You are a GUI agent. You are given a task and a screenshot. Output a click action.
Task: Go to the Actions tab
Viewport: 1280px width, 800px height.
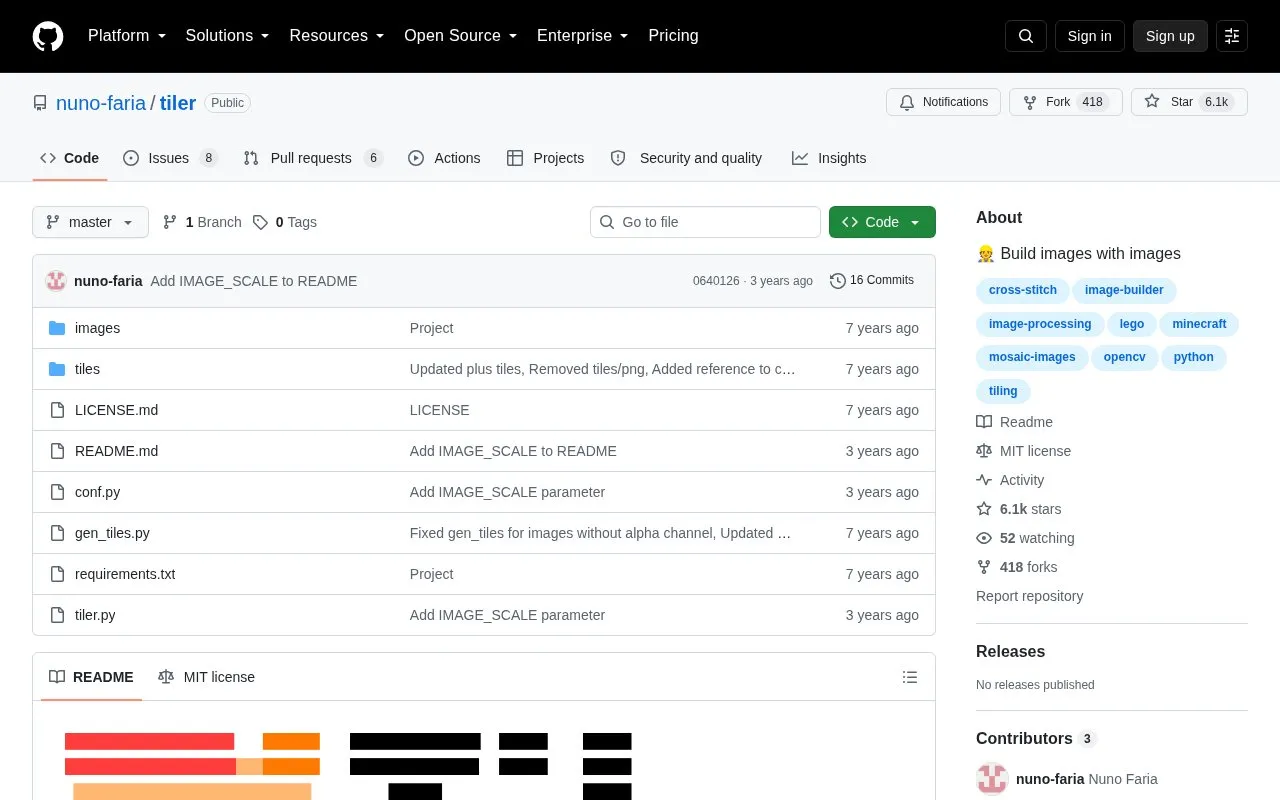point(444,158)
